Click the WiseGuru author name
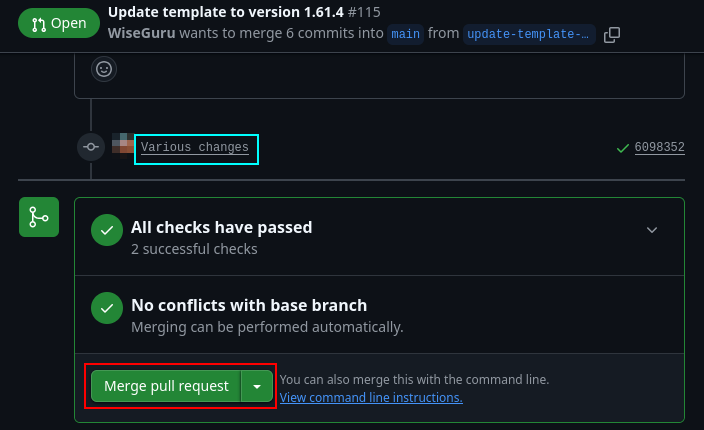704x430 pixels. click(x=140, y=34)
